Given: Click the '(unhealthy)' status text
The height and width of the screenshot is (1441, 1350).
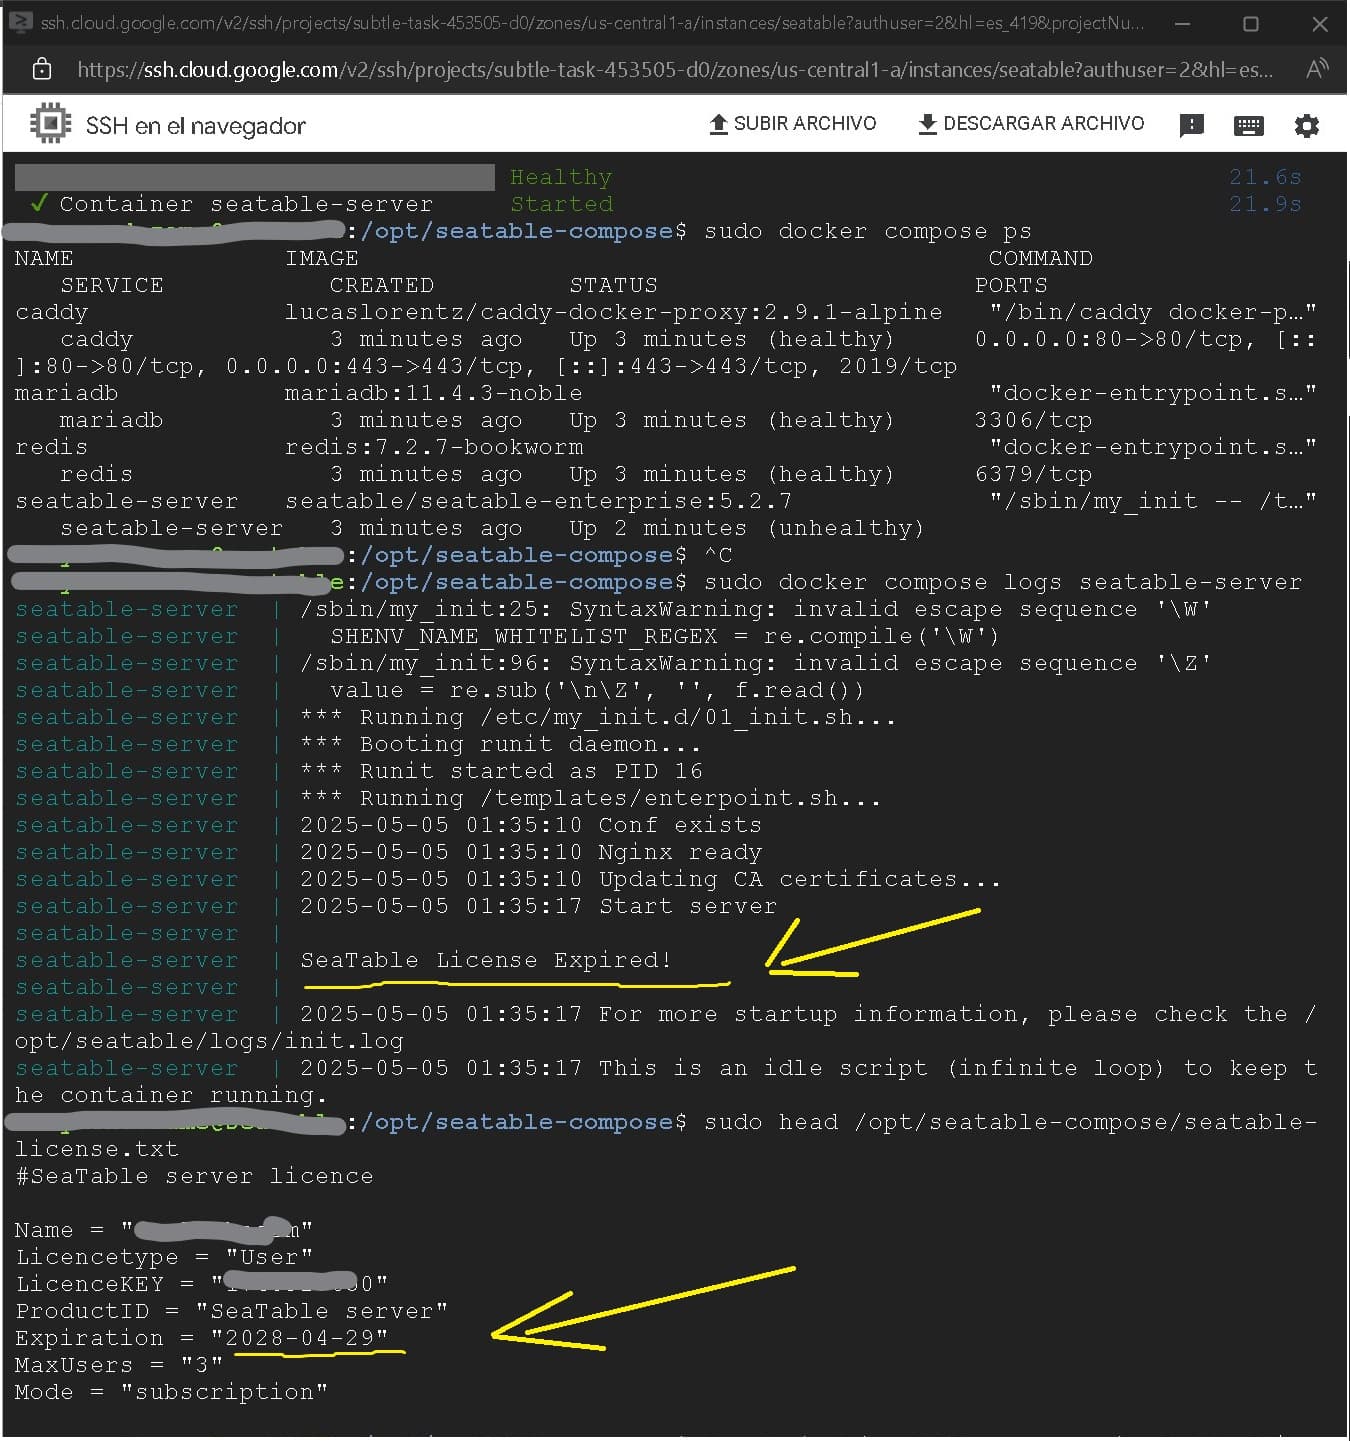Looking at the screenshot, I should pos(845,528).
